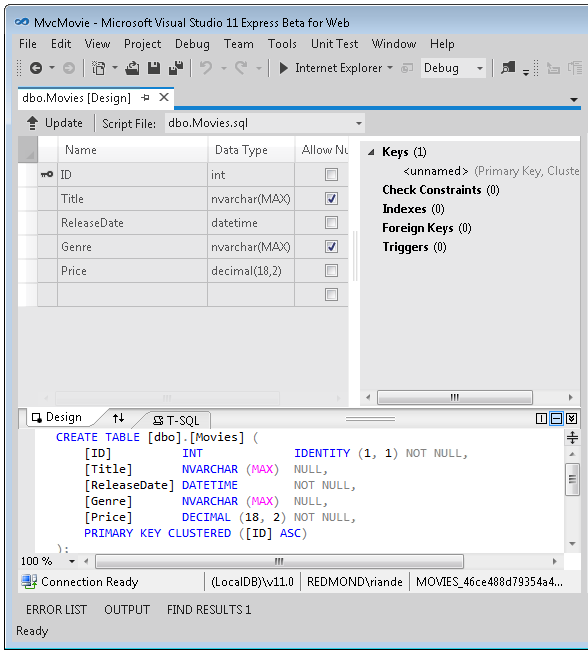Screen dimensions: 588x652
Task: Switch to horizontal split layout icon
Action: [x=556, y=418]
